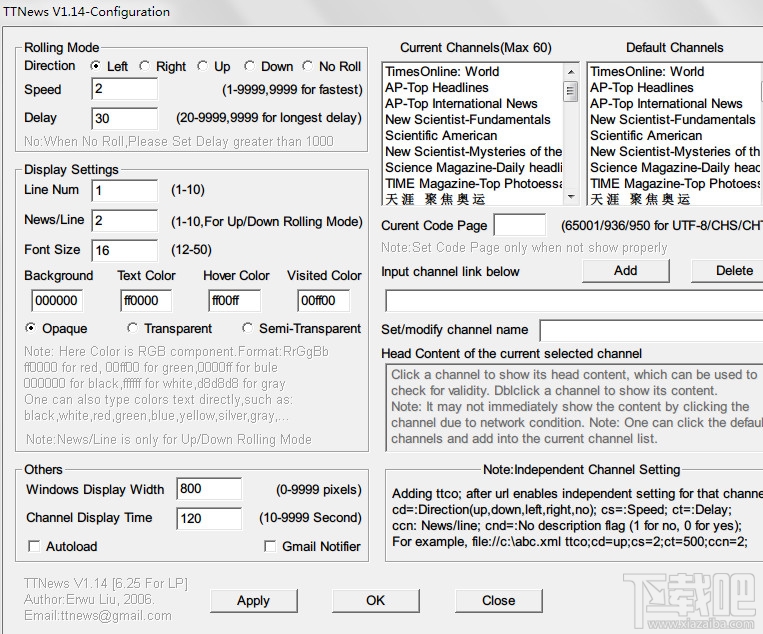
Task: Click the Font Size input field
Action: [x=125, y=250]
